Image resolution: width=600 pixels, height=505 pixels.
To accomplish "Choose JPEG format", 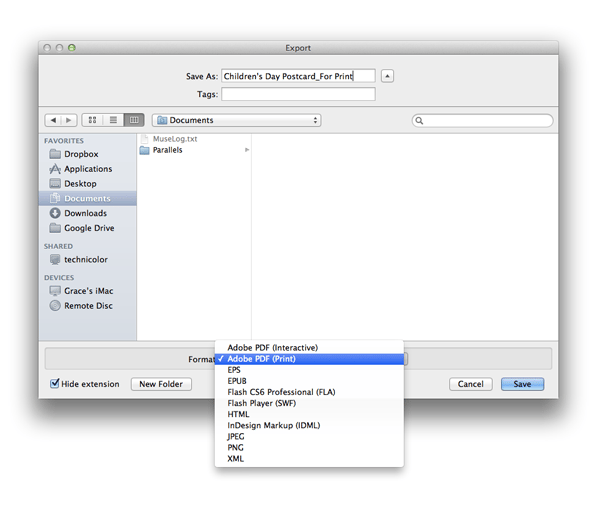I will [x=309, y=437].
